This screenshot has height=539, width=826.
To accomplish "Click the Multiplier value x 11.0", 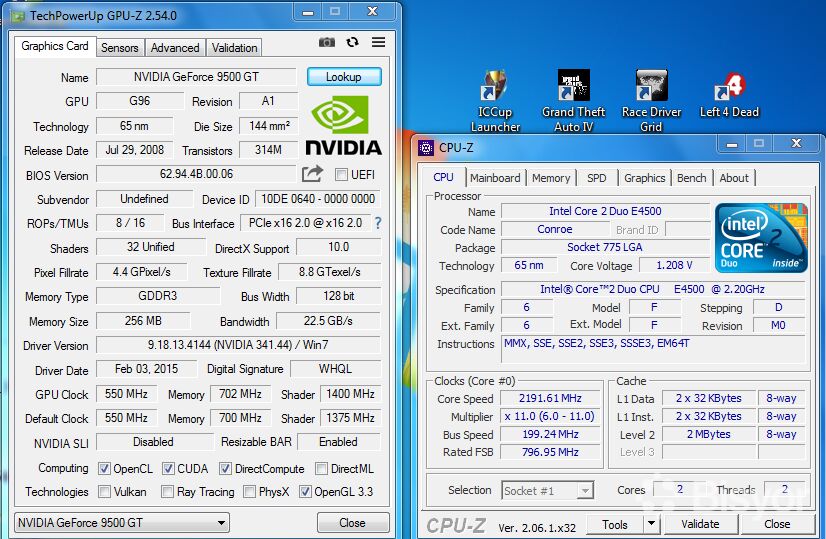I will [550, 416].
